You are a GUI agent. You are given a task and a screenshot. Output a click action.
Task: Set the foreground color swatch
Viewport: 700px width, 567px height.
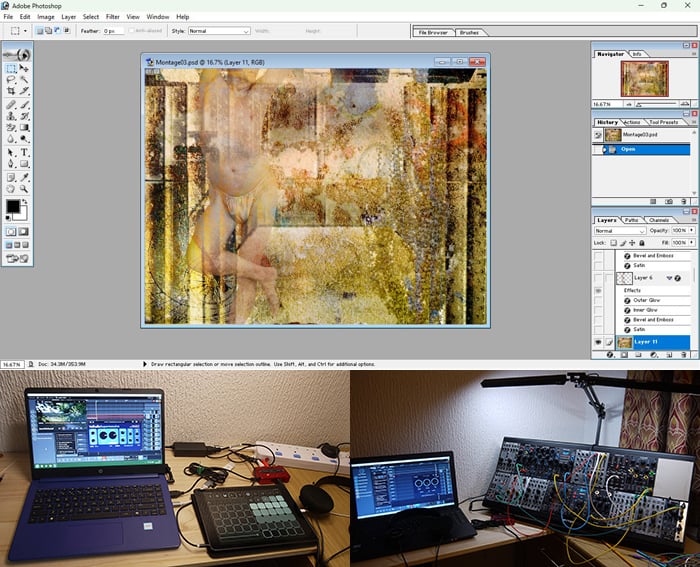click(x=12, y=206)
